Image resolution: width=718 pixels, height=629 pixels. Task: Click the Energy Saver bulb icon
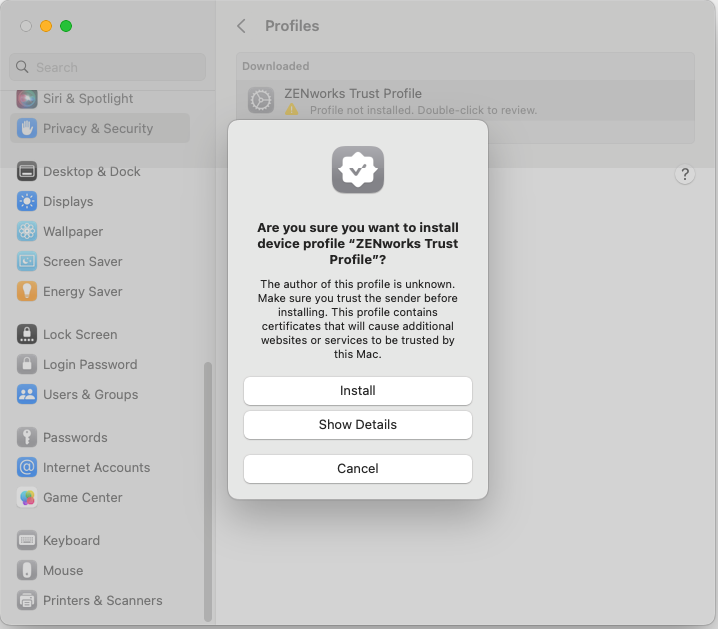point(27,292)
